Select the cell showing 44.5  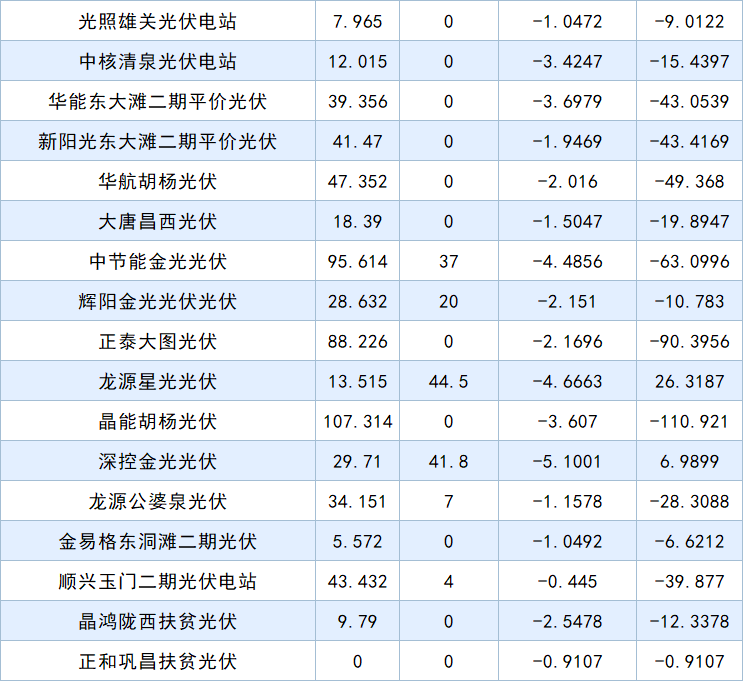pyautogui.click(x=448, y=381)
